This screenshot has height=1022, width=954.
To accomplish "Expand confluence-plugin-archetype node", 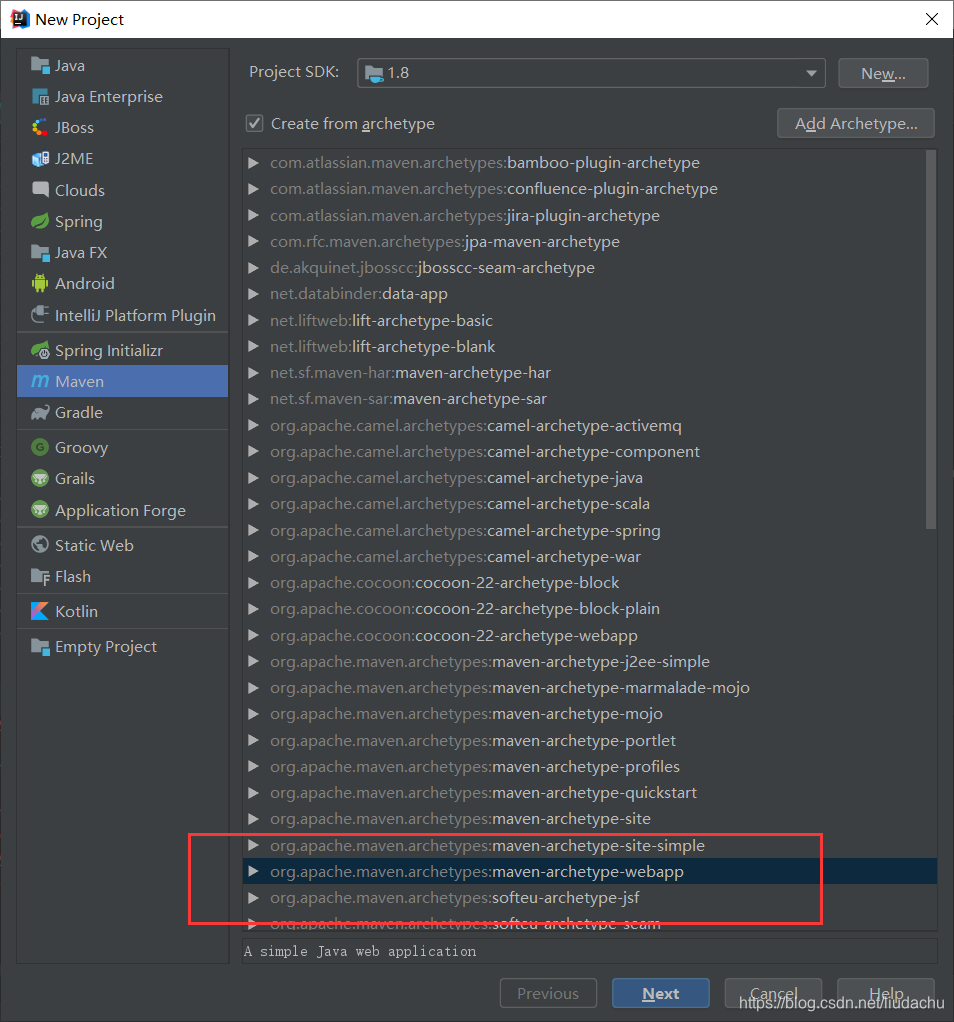I will click(253, 188).
